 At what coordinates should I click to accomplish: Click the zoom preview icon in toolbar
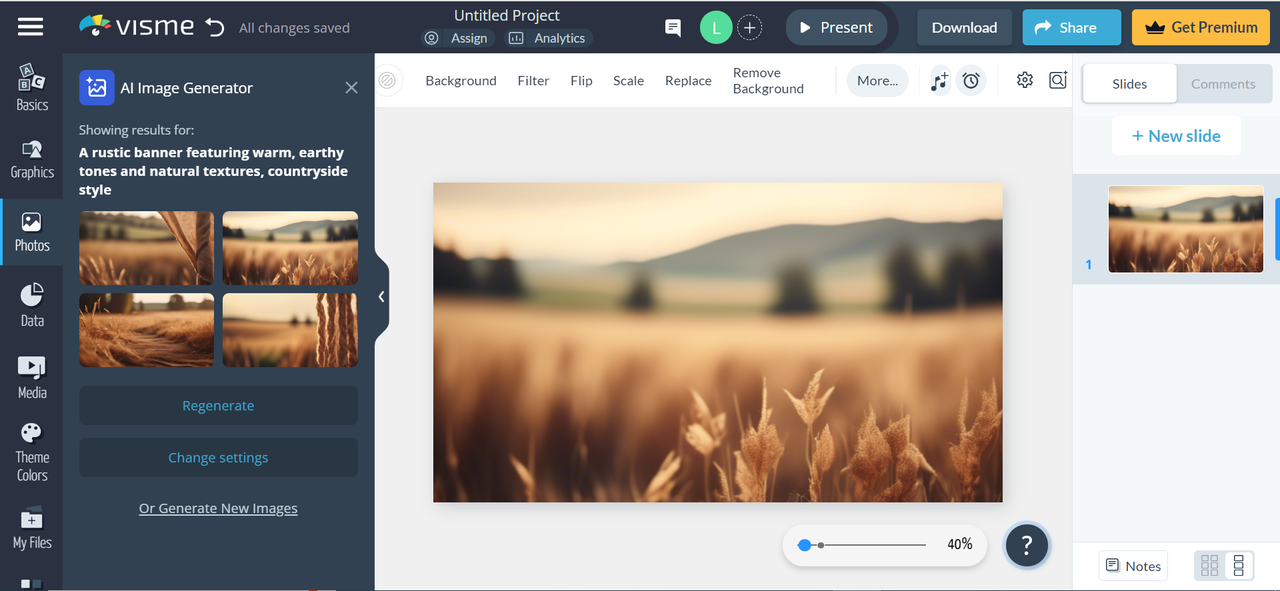pyautogui.click(x=1058, y=80)
